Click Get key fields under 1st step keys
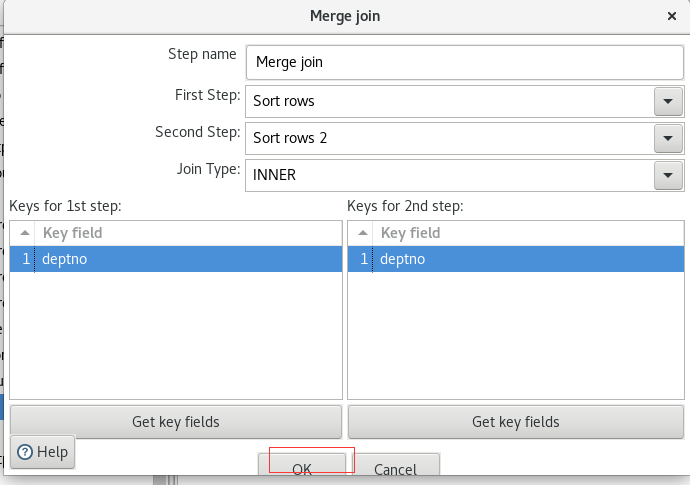Viewport: 690px width, 485px height. pos(176,422)
